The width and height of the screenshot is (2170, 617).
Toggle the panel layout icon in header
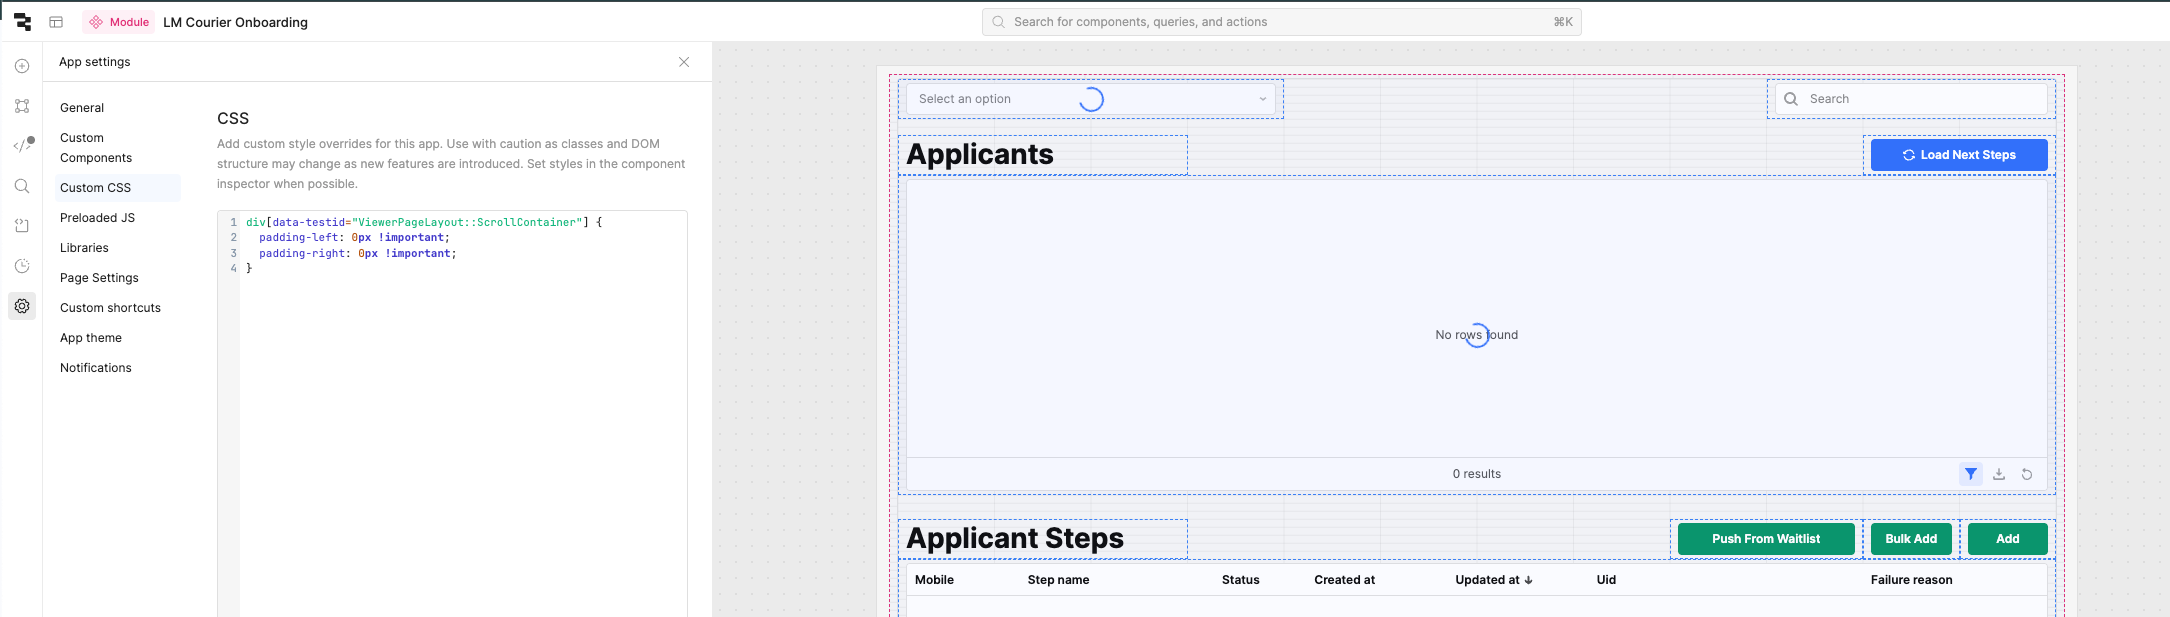[56, 22]
